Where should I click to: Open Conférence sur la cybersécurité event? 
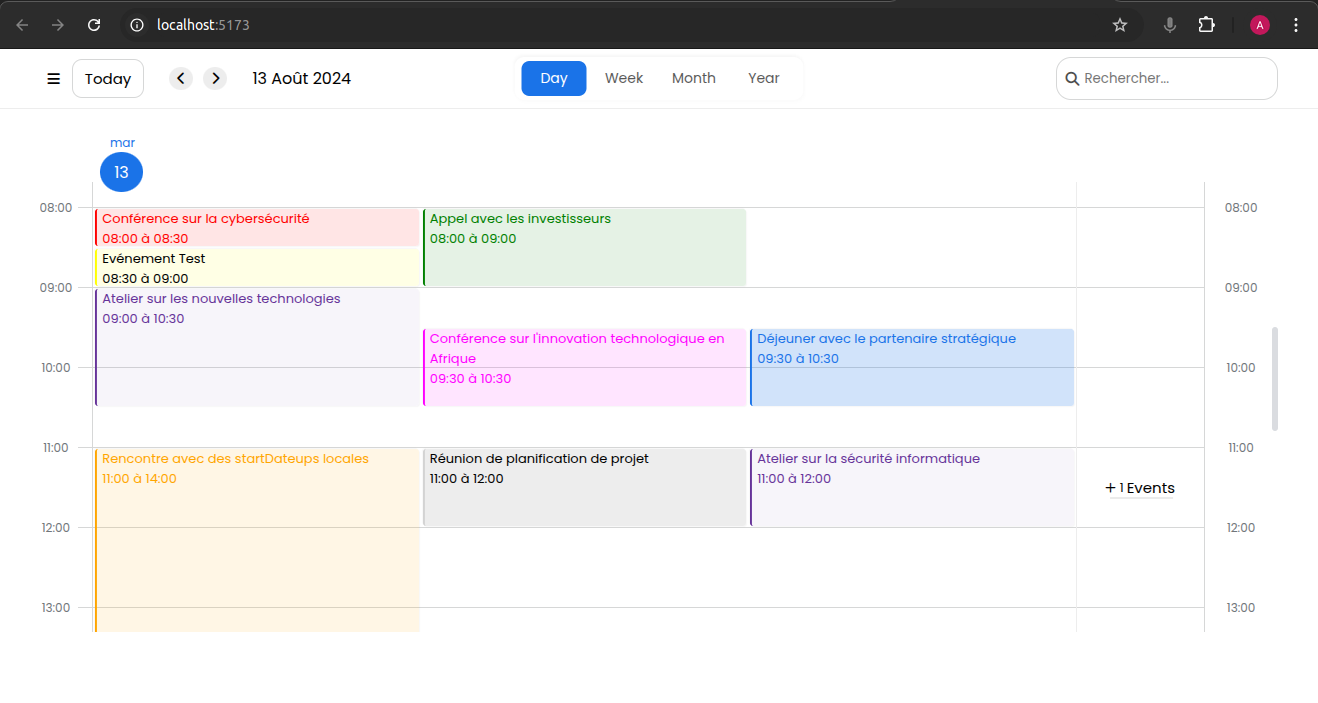(257, 228)
